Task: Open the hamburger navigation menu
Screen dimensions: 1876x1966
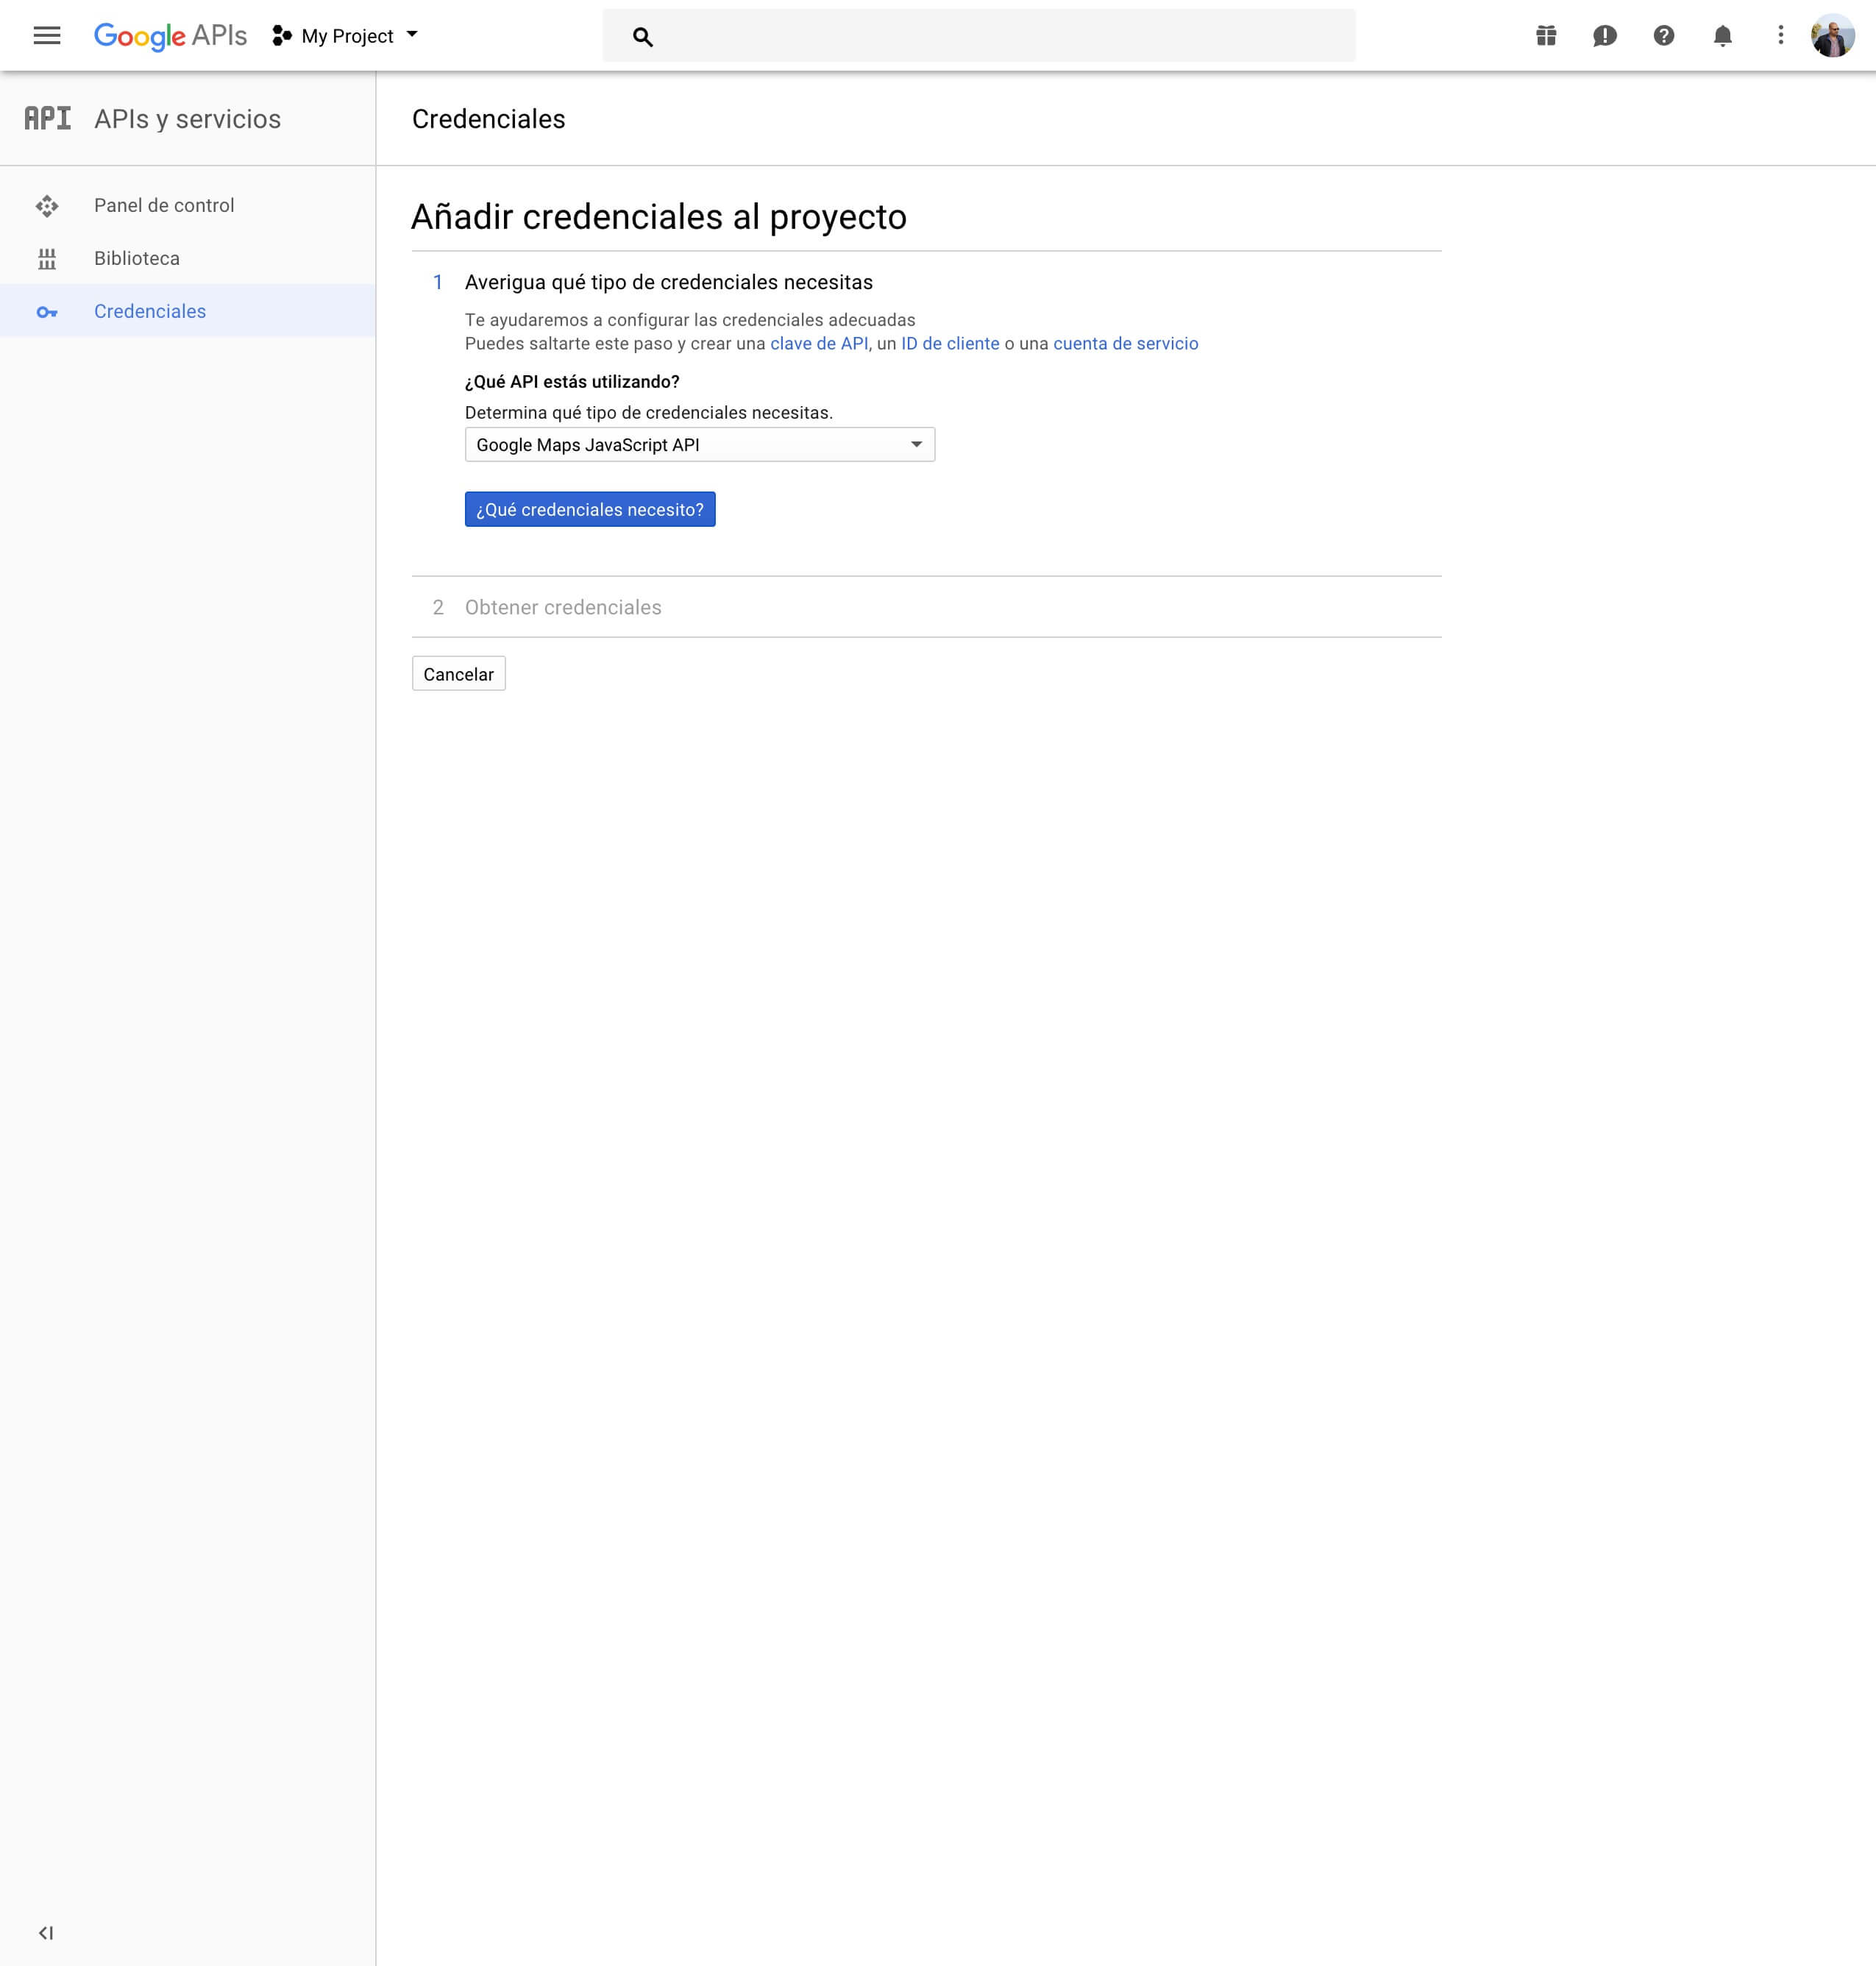Action: click(x=47, y=36)
